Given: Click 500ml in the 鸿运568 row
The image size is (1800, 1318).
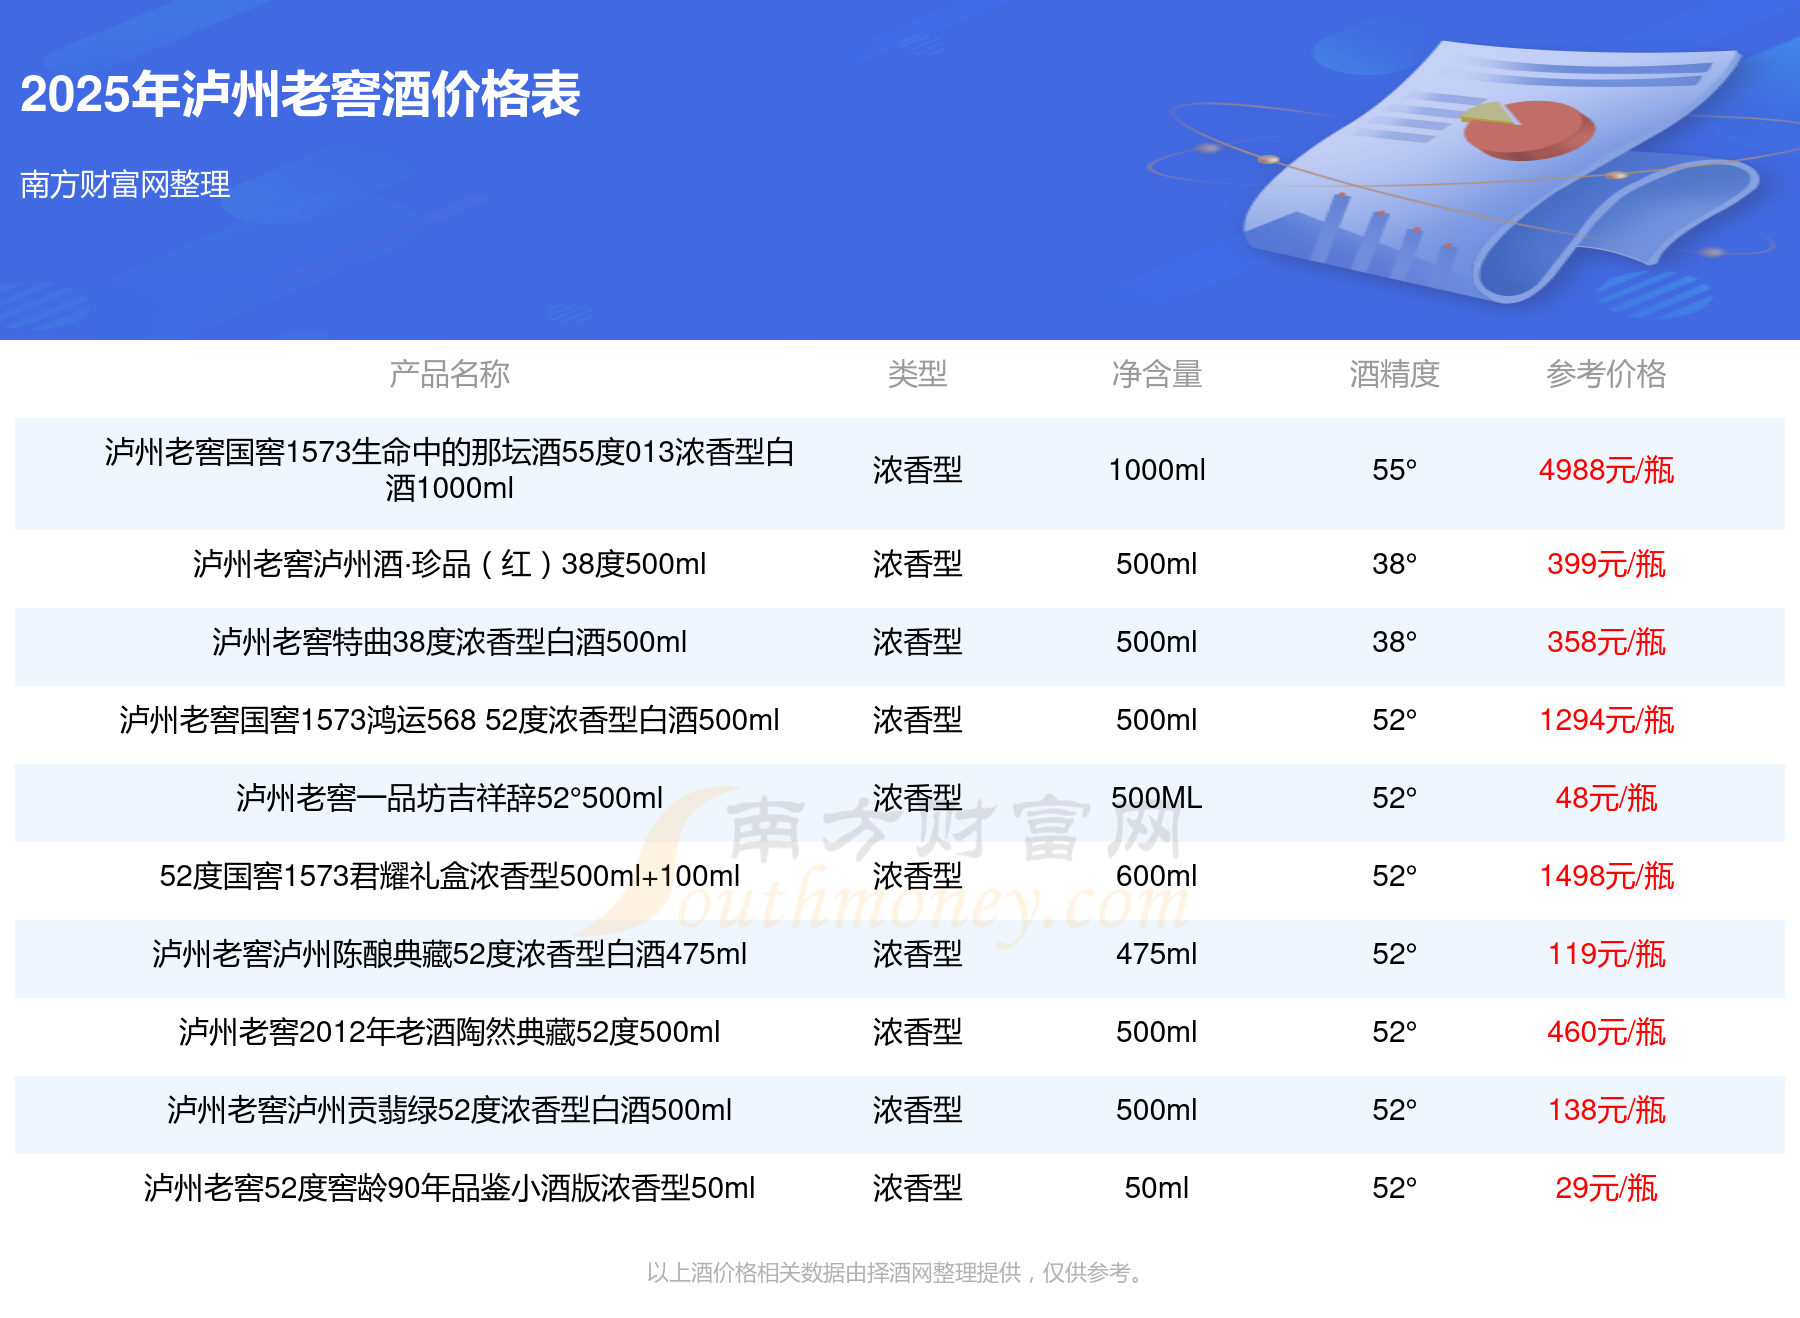Looking at the screenshot, I should coord(1156,720).
